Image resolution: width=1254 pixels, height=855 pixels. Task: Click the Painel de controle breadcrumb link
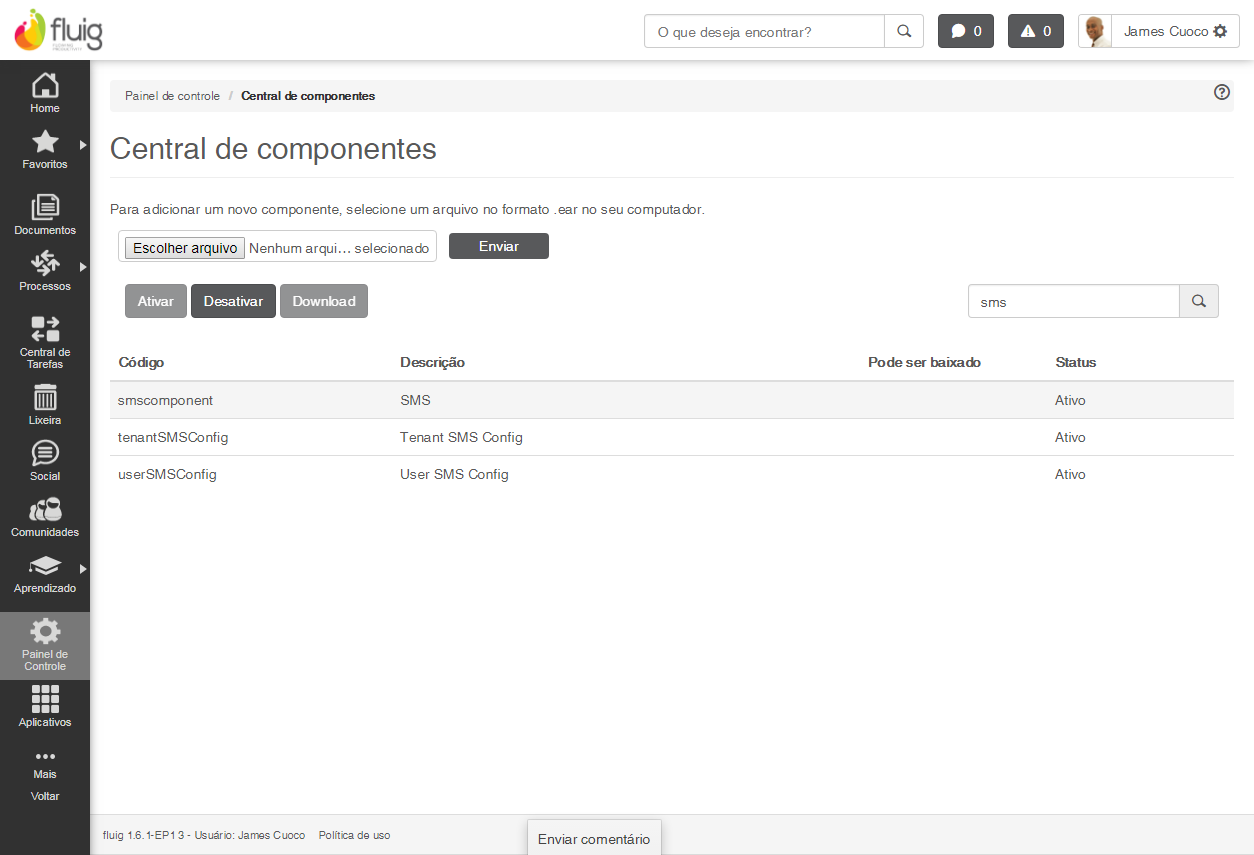[172, 96]
